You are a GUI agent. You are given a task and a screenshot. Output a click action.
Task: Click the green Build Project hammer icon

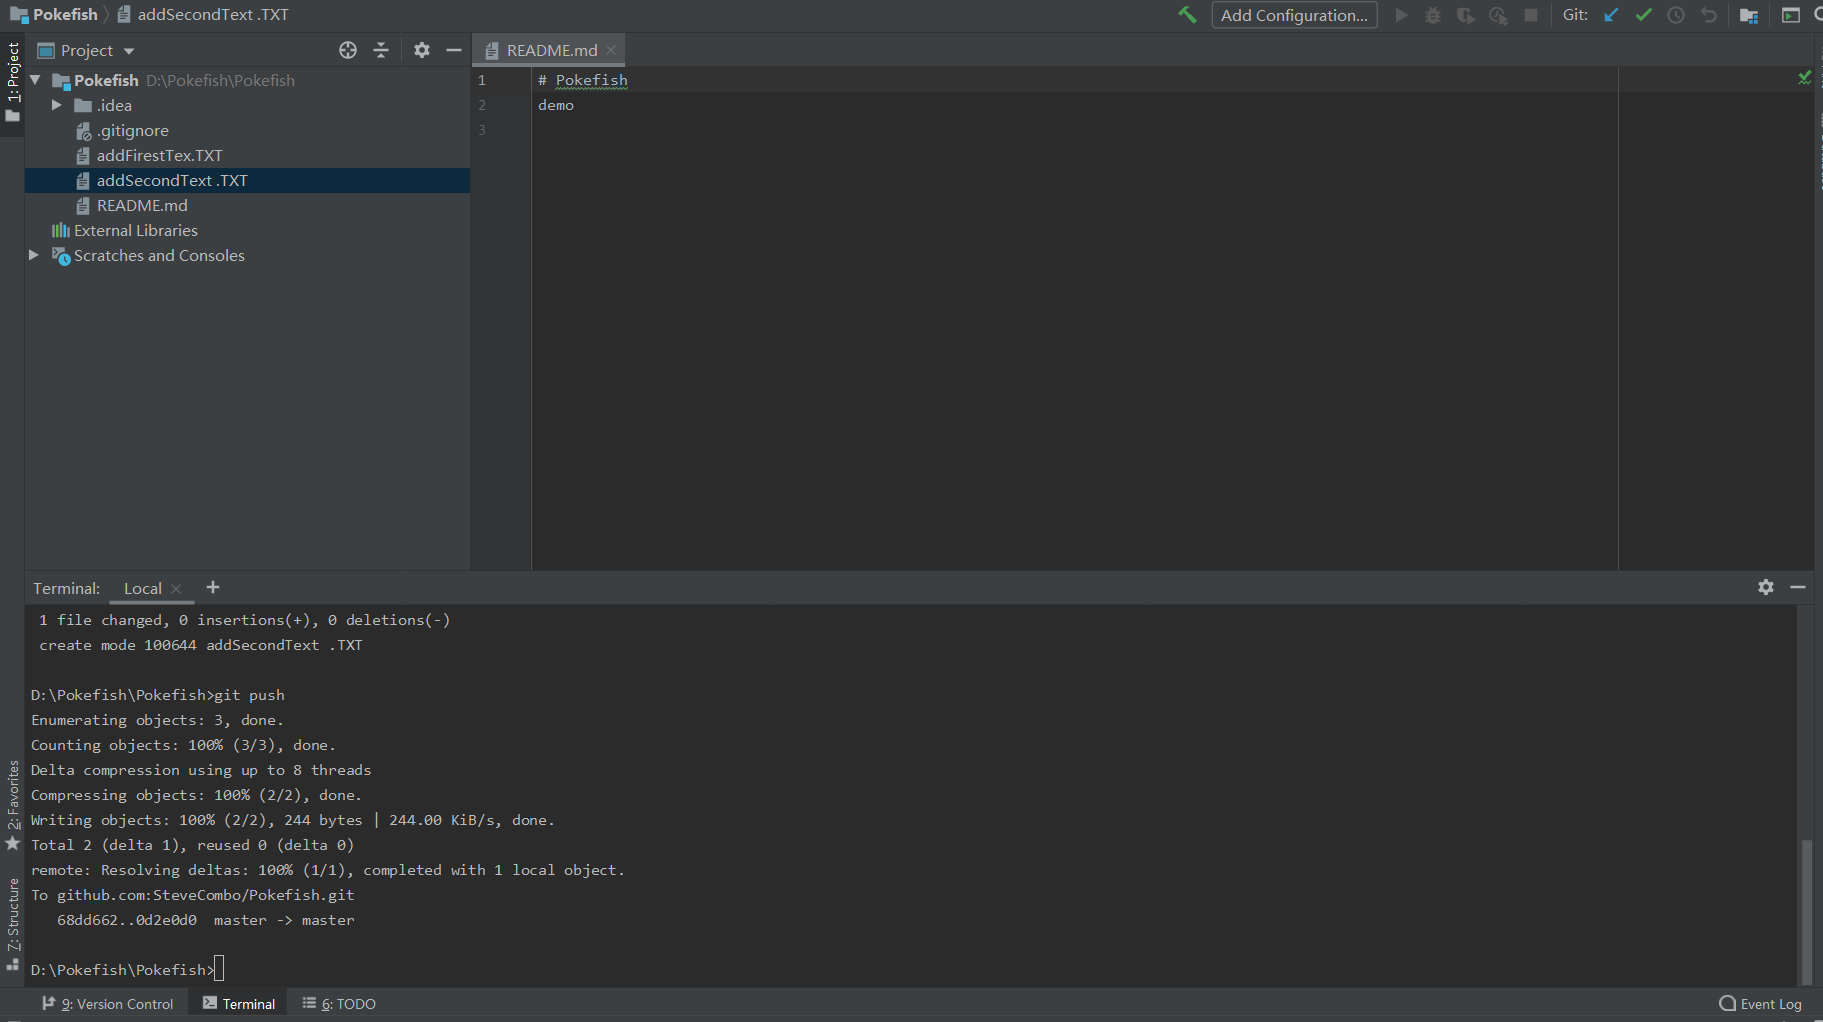(1187, 15)
